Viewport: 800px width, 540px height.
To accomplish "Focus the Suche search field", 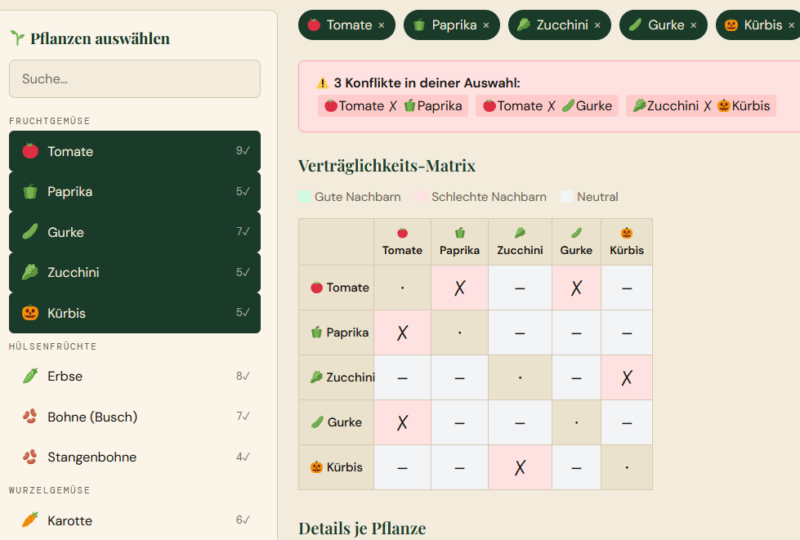I will (135, 79).
